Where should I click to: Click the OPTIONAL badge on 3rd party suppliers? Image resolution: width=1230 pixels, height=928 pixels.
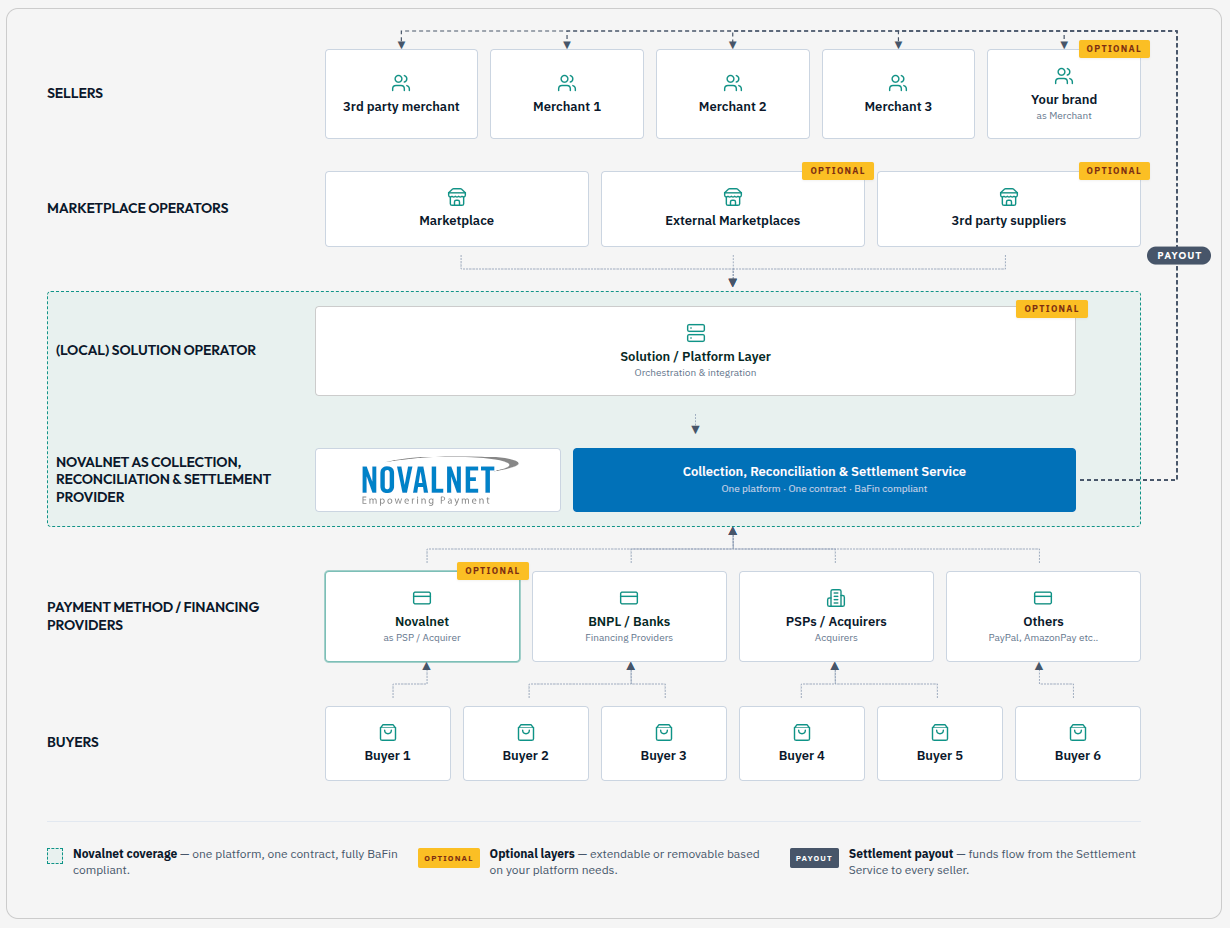tap(1114, 171)
